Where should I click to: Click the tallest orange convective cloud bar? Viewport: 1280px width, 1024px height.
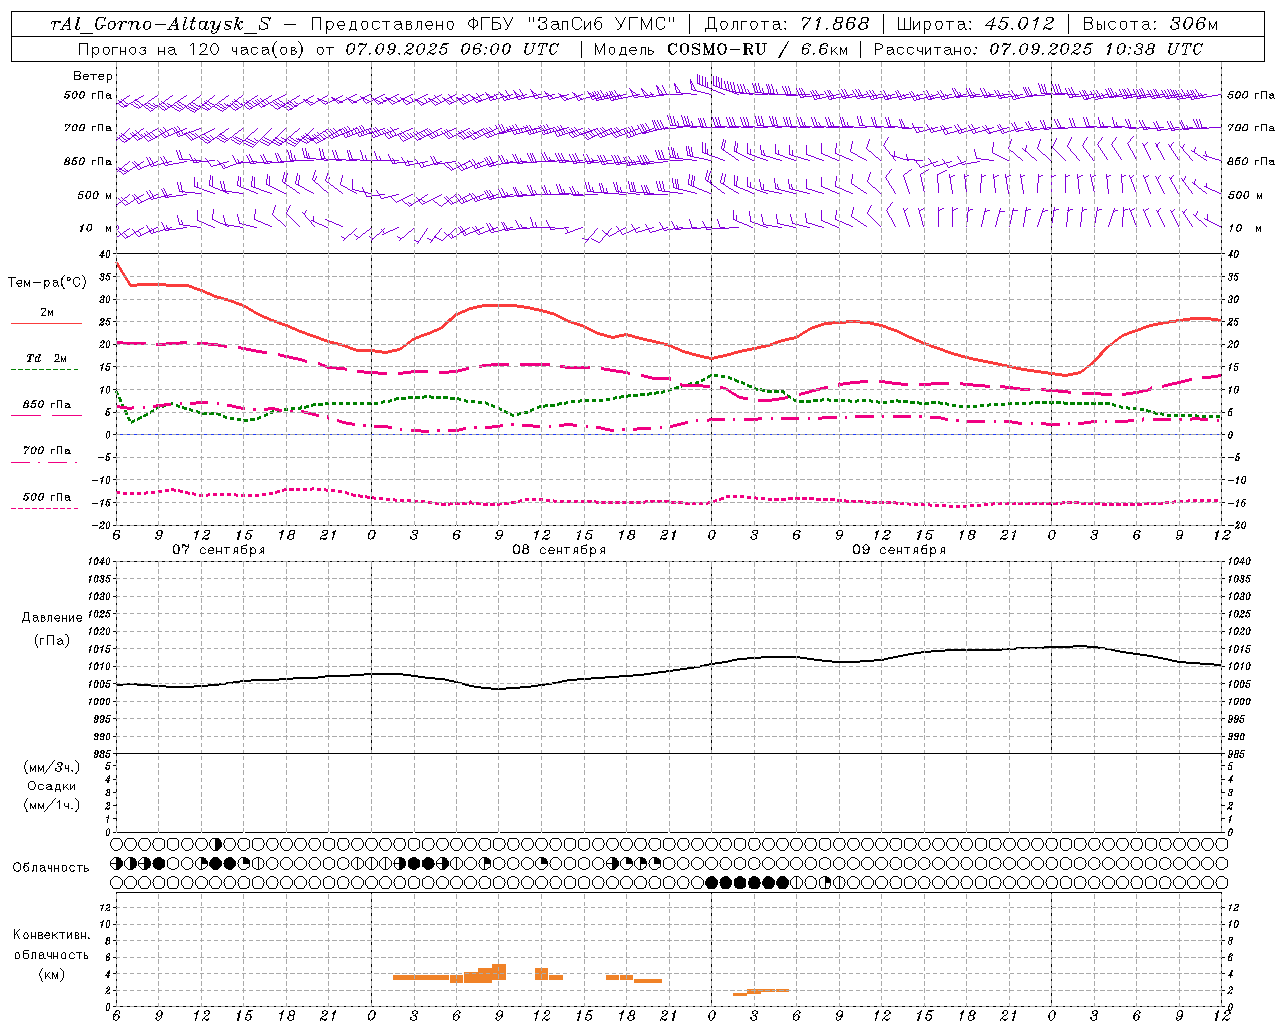click(499, 972)
